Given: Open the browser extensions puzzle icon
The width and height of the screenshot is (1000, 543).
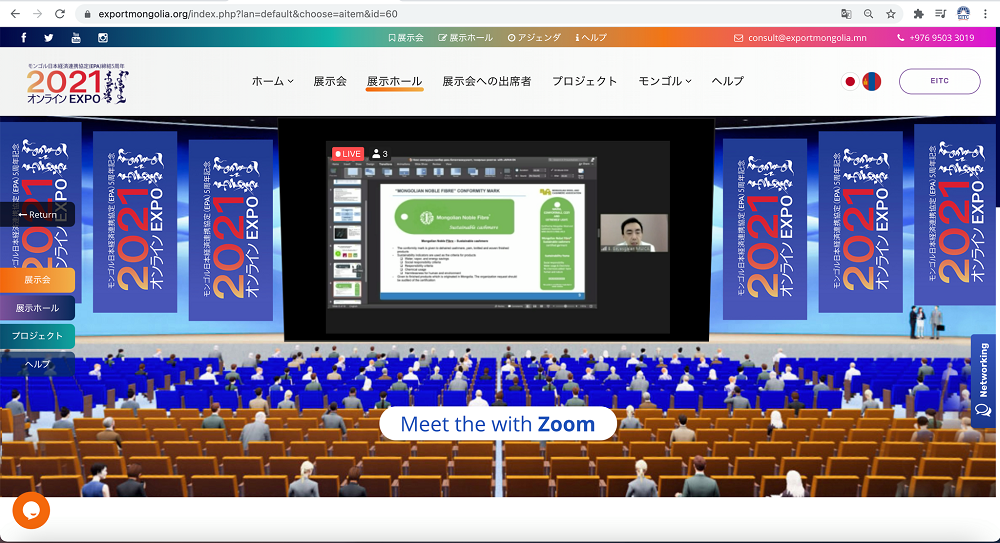Looking at the screenshot, I should [918, 14].
